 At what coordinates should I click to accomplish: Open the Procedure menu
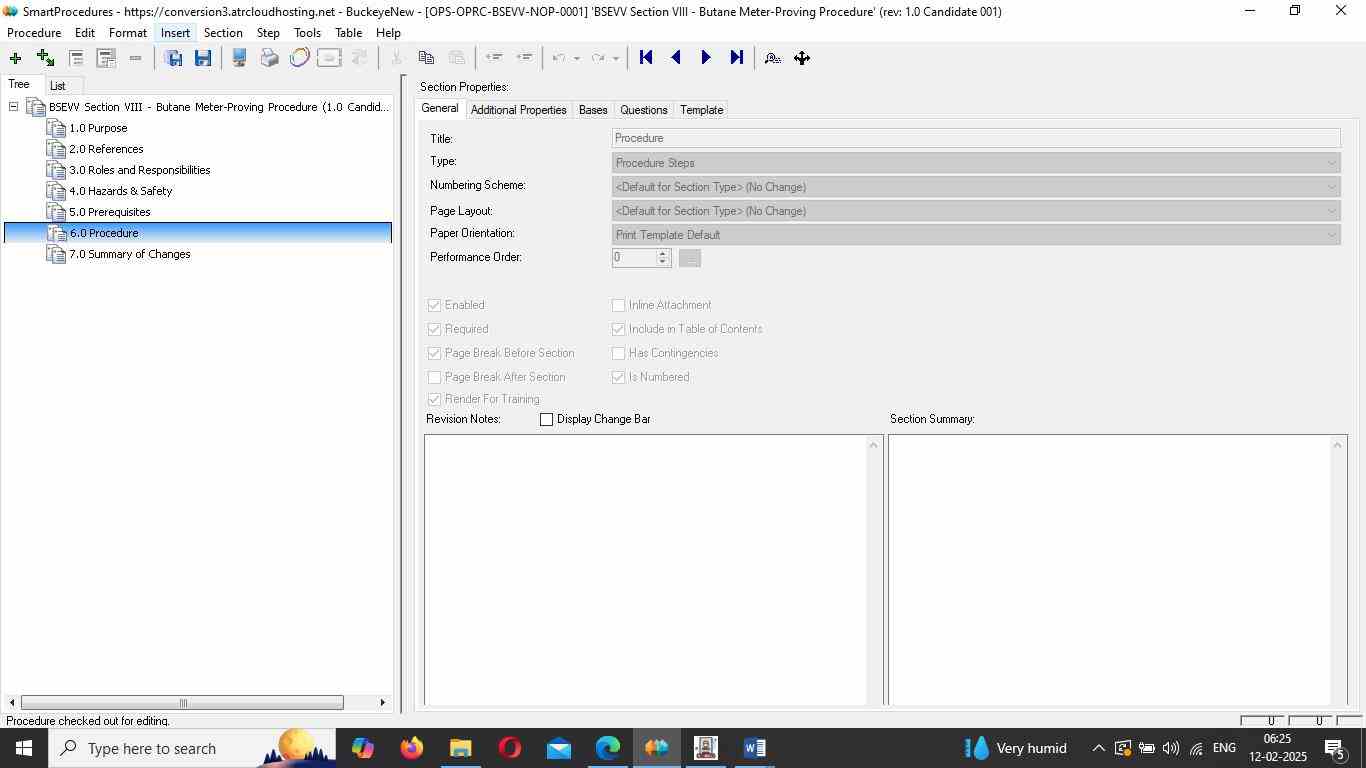tap(34, 33)
